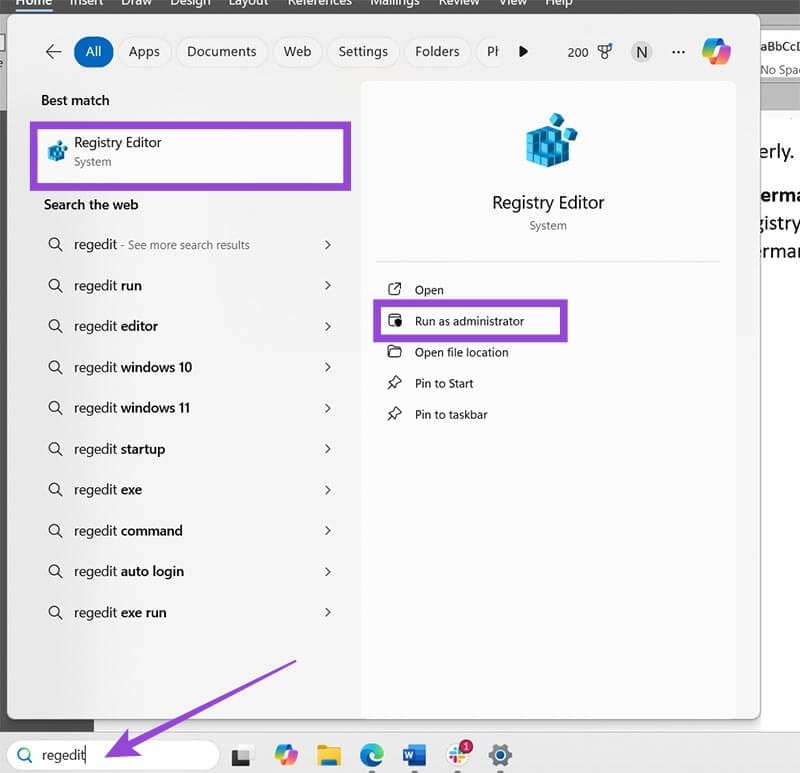The width and height of the screenshot is (800, 773).
Task: Expand chevron beside 'regedit auto login'
Action: pyautogui.click(x=328, y=571)
